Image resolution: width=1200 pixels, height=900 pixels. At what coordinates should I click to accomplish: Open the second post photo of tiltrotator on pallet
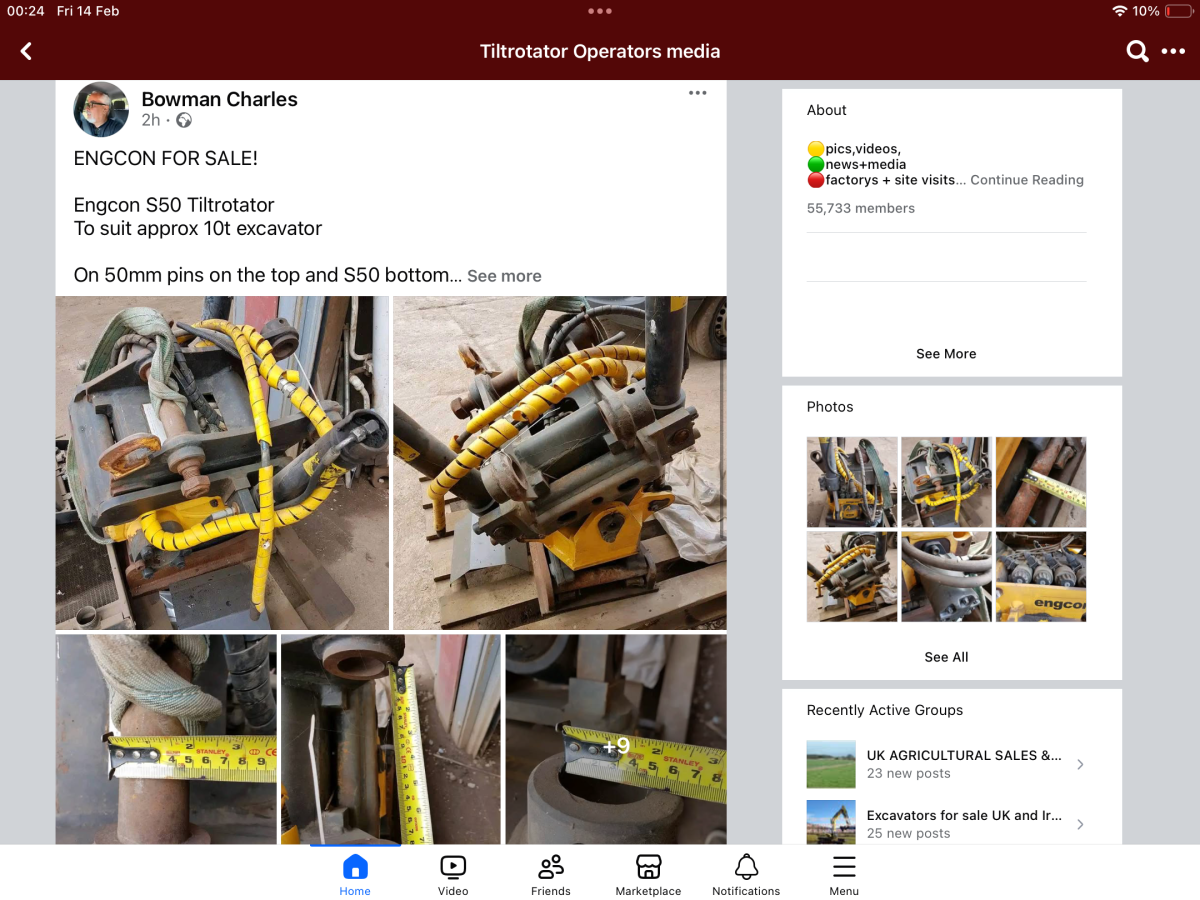560,463
